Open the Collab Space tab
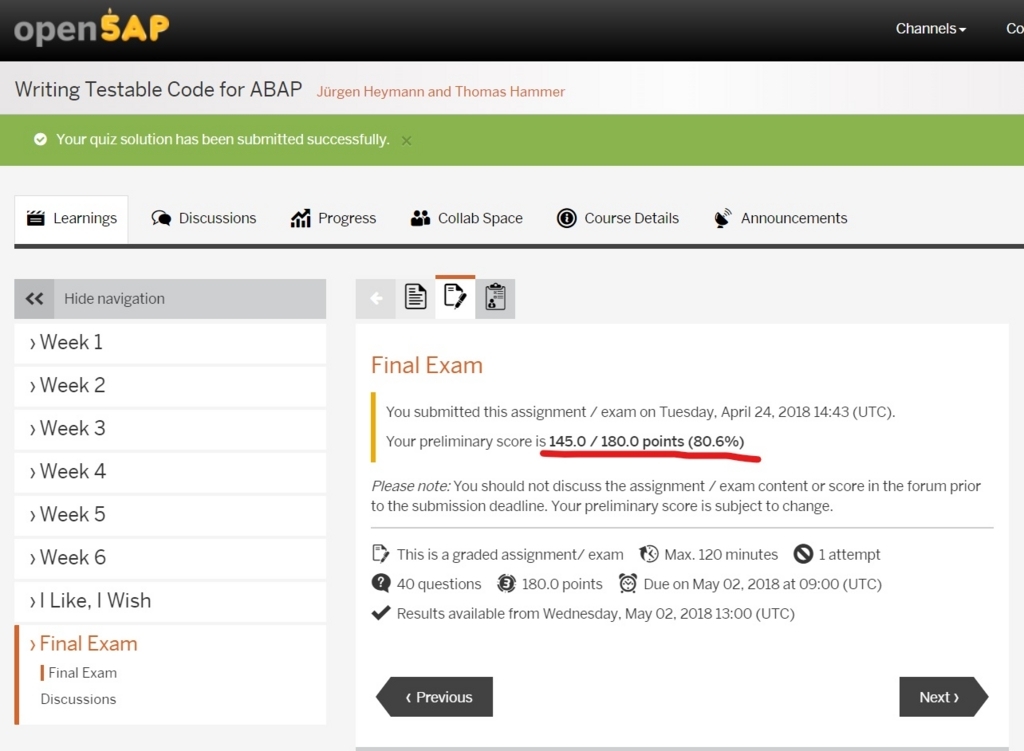This screenshot has height=751, width=1024. pos(467,218)
